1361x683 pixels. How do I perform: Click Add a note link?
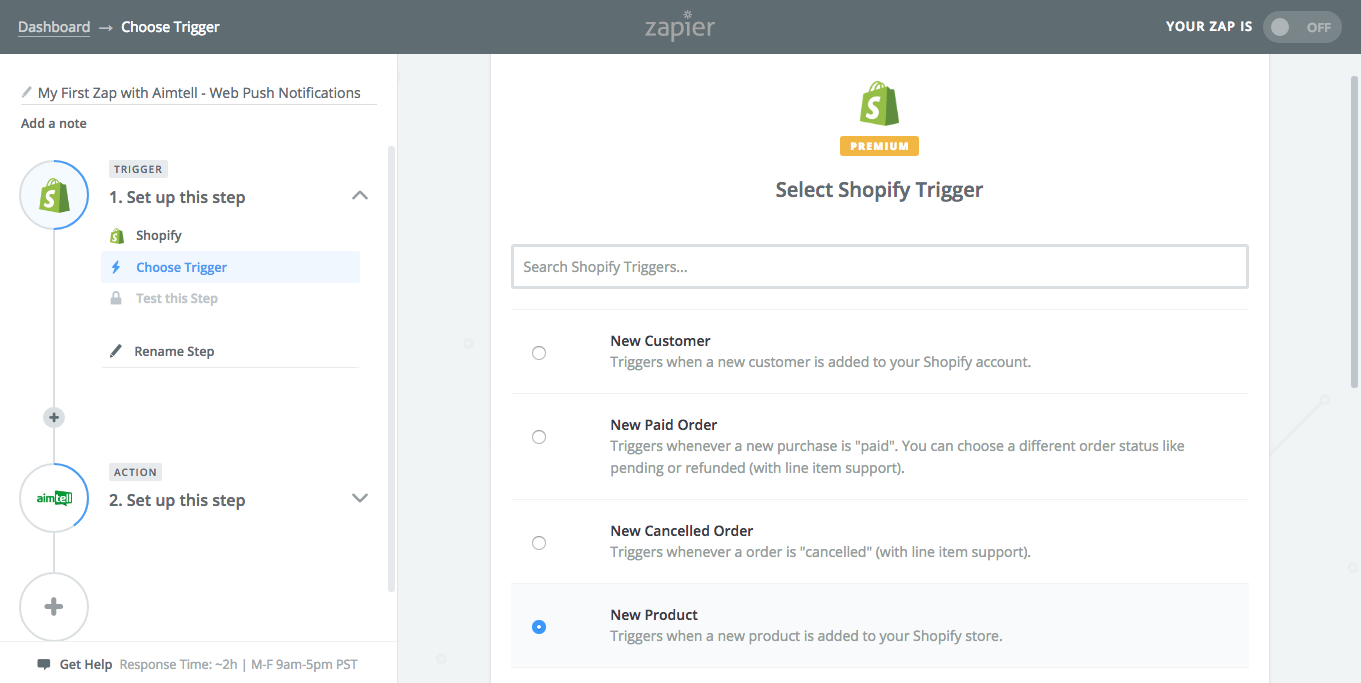tap(54, 123)
